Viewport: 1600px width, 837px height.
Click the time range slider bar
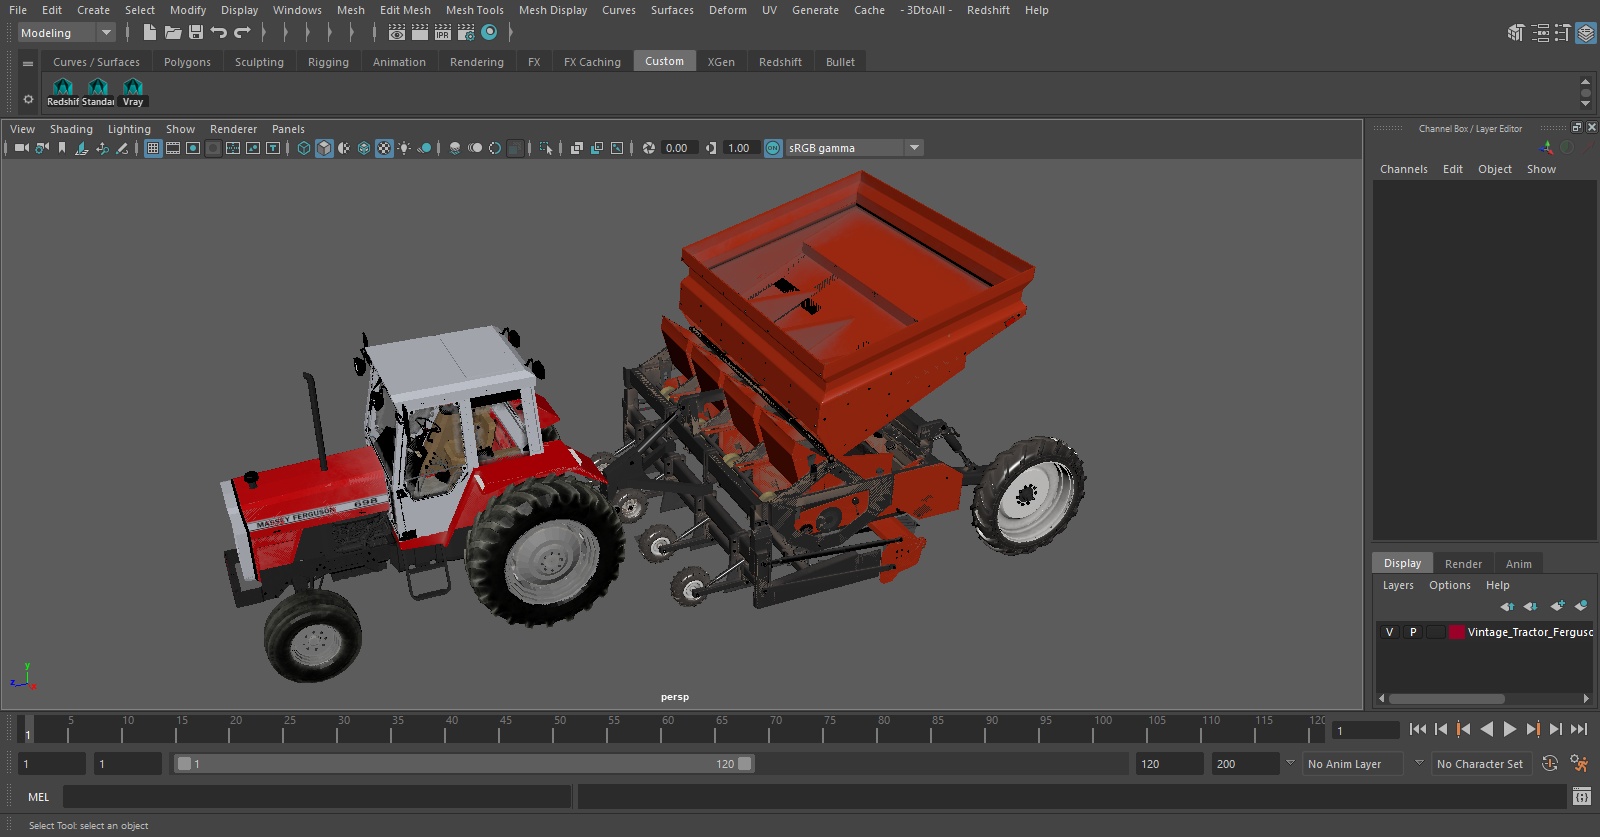point(464,764)
